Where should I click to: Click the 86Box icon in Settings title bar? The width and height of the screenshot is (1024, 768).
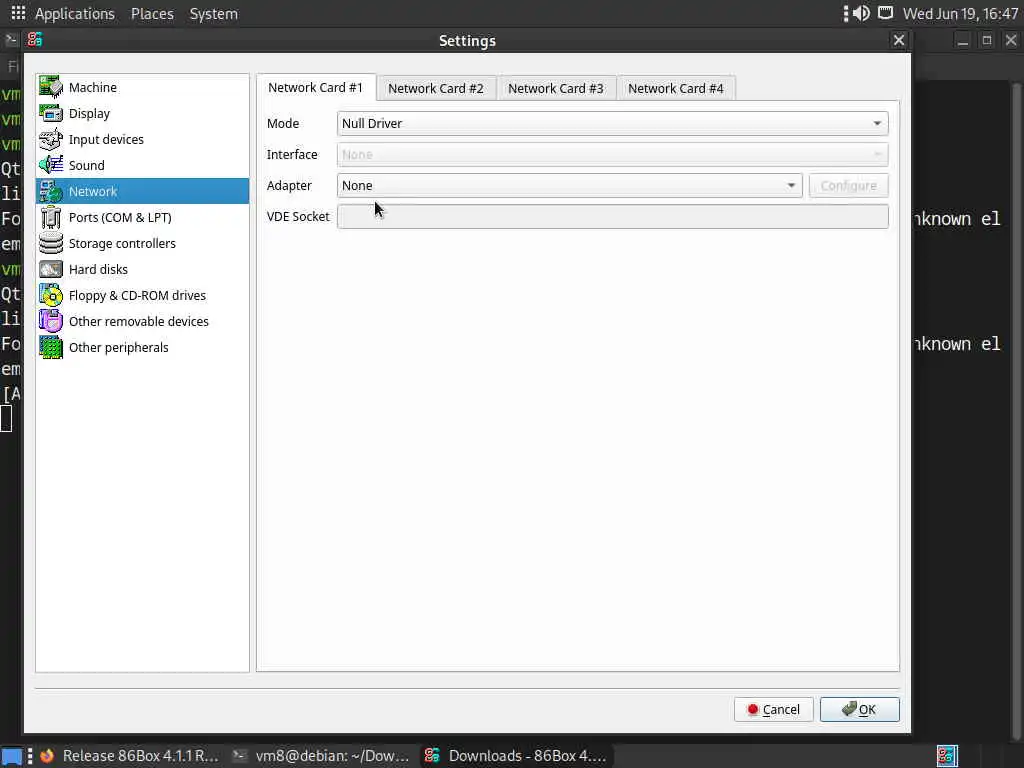pyautogui.click(x=35, y=40)
